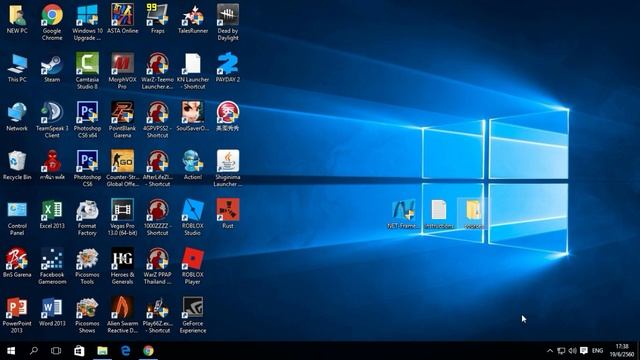Viewport: 640px width, 360px height.
Task: Select the TalesRunner icon
Action: coord(192,19)
